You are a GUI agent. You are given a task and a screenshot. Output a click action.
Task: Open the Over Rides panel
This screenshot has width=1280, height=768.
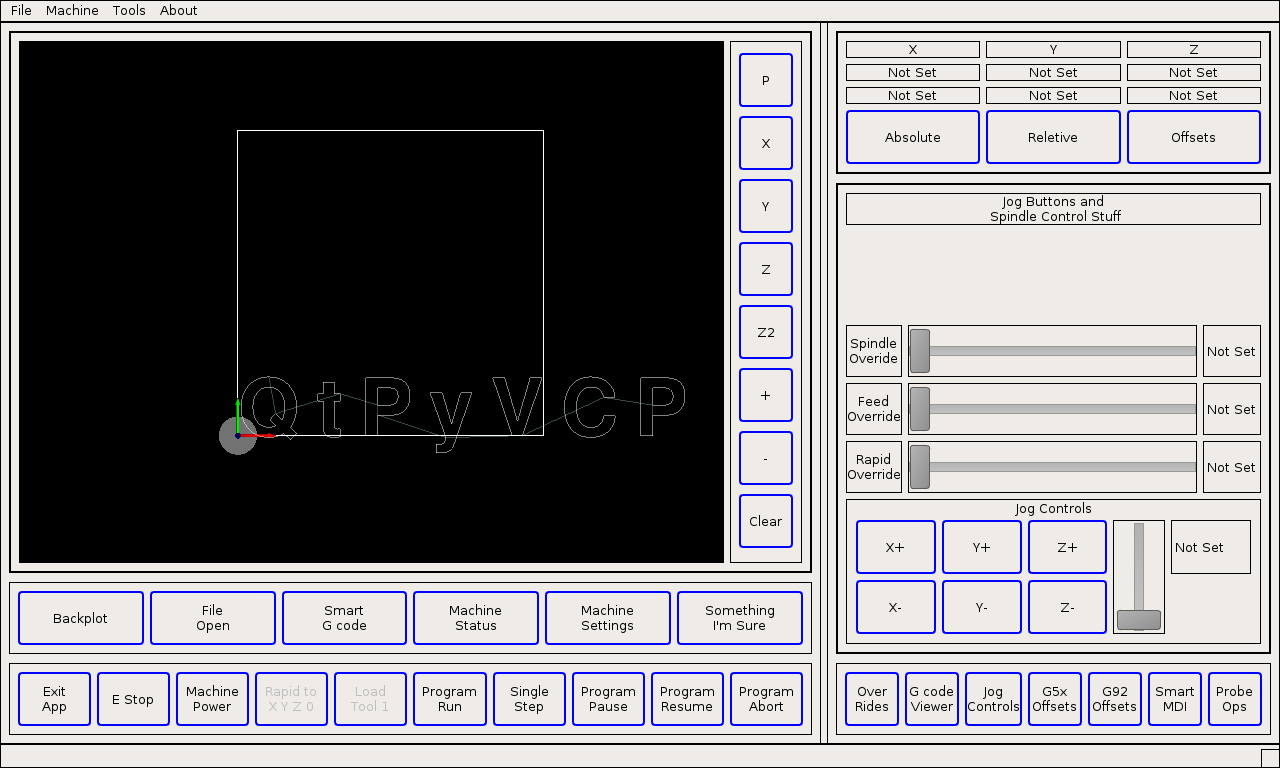[x=872, y=699]
